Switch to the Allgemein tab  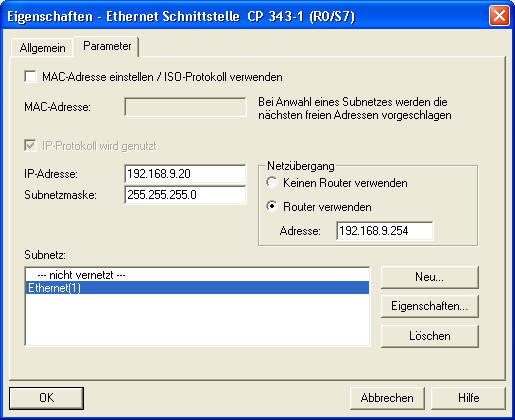click(42, 48)
